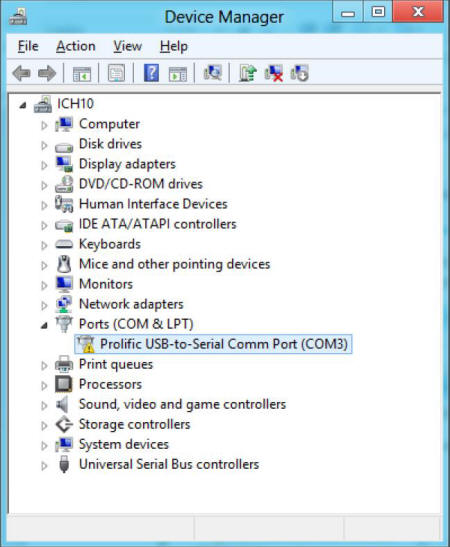Expand the Network adapters category
The height and width of the screenshot is (547, 450).
pyautogui.click(x=44, y=305)
